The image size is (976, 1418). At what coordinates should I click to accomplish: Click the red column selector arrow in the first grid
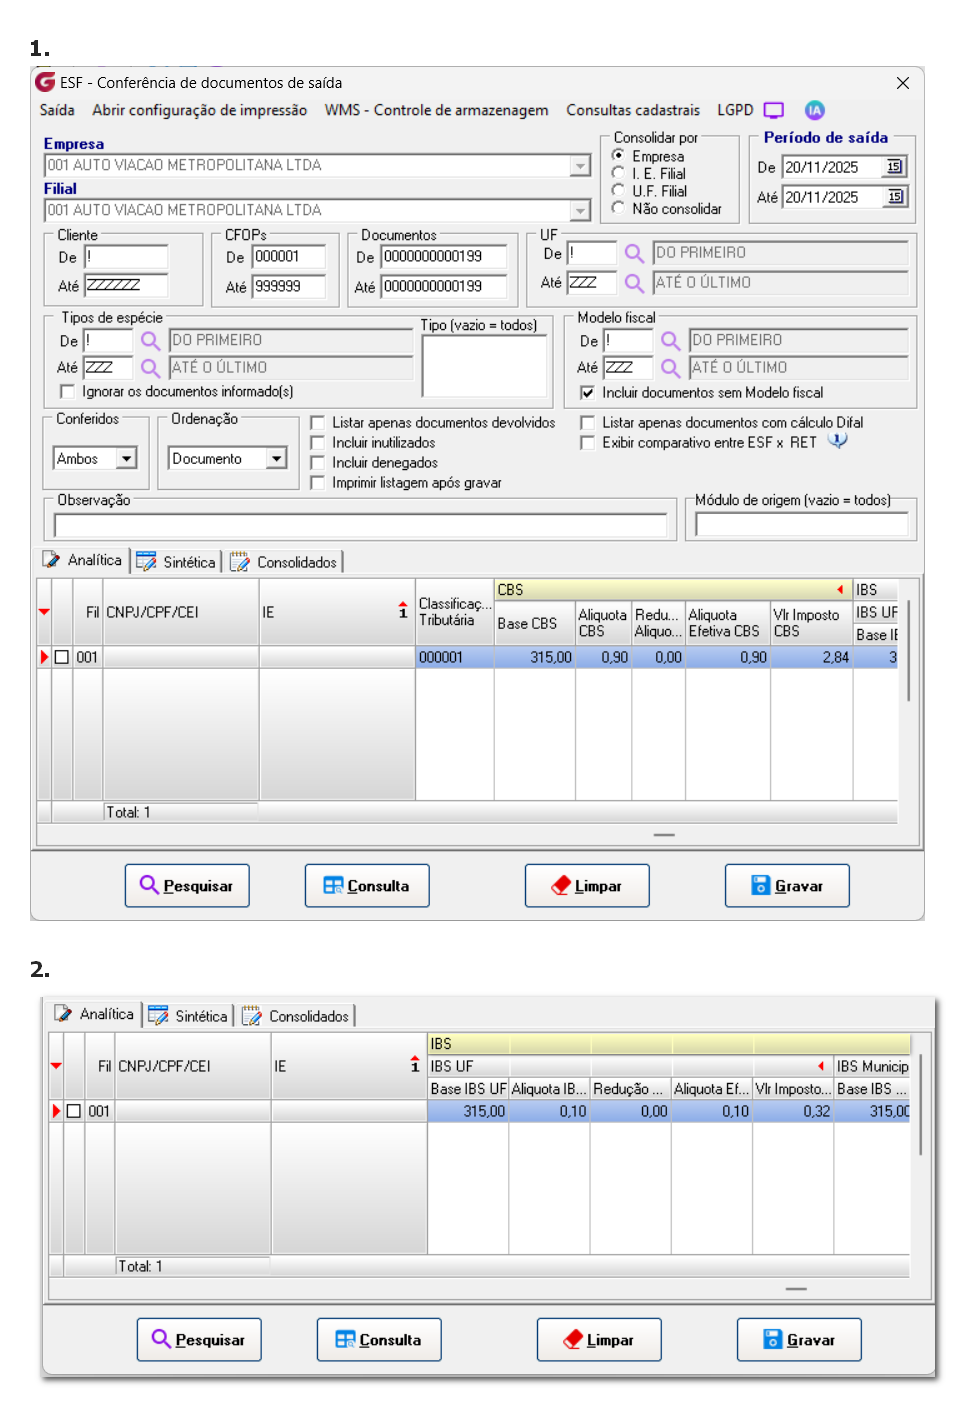[x=44, y=612]
